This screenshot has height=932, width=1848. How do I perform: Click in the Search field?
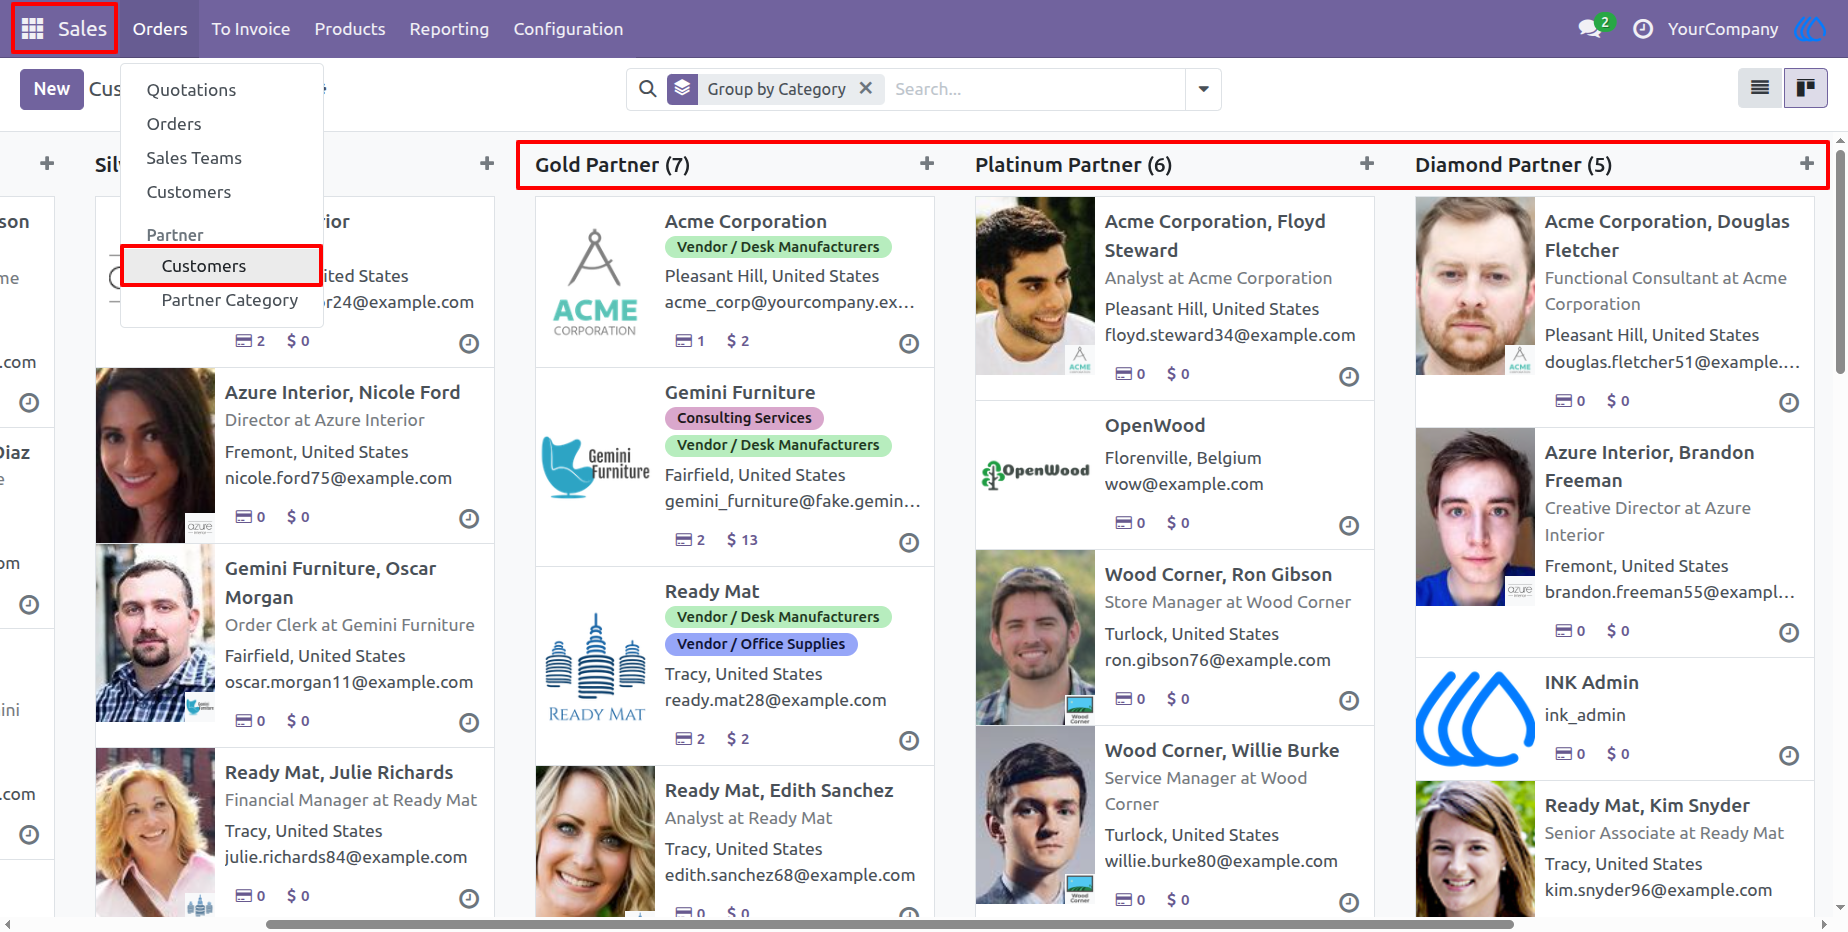1035,89
